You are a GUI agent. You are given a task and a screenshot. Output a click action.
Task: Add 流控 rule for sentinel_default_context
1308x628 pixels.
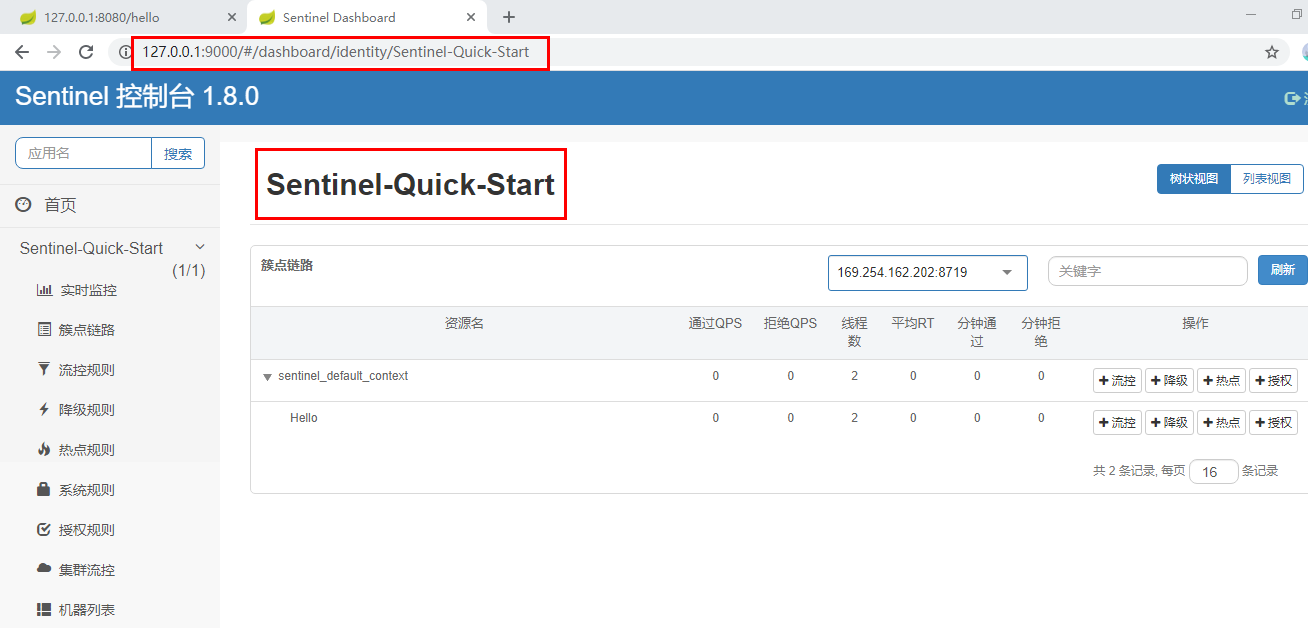1117,380
